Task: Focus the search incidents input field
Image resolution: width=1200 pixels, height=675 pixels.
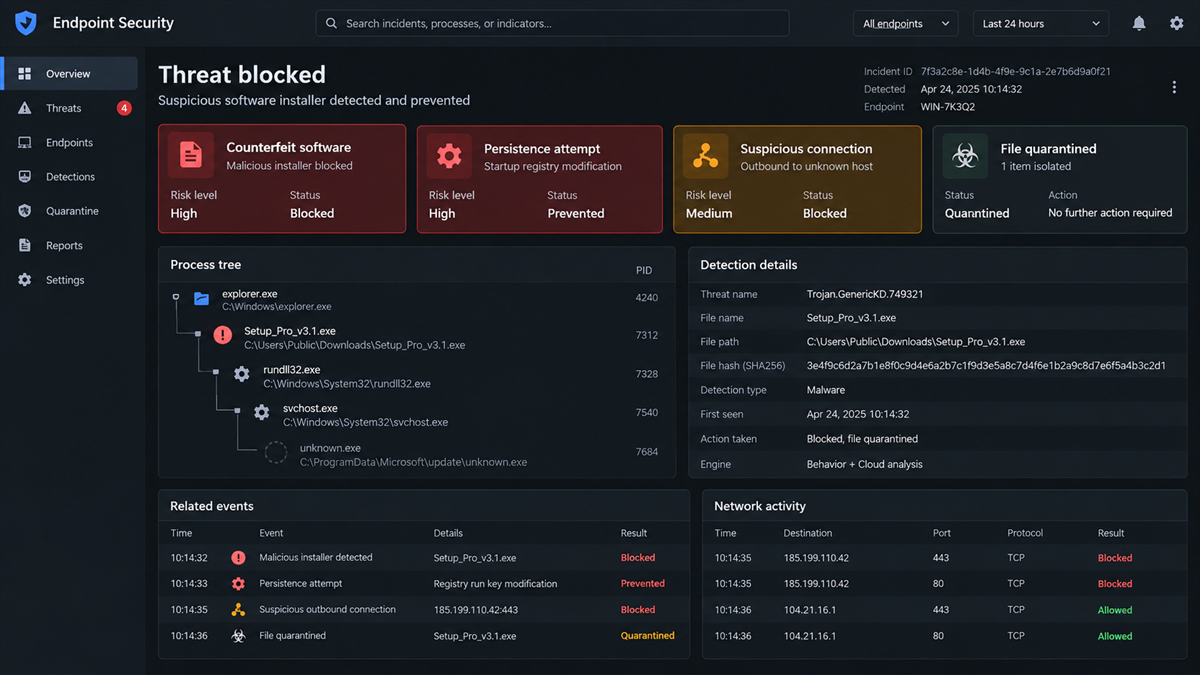Action: click(x=552, y=23)
